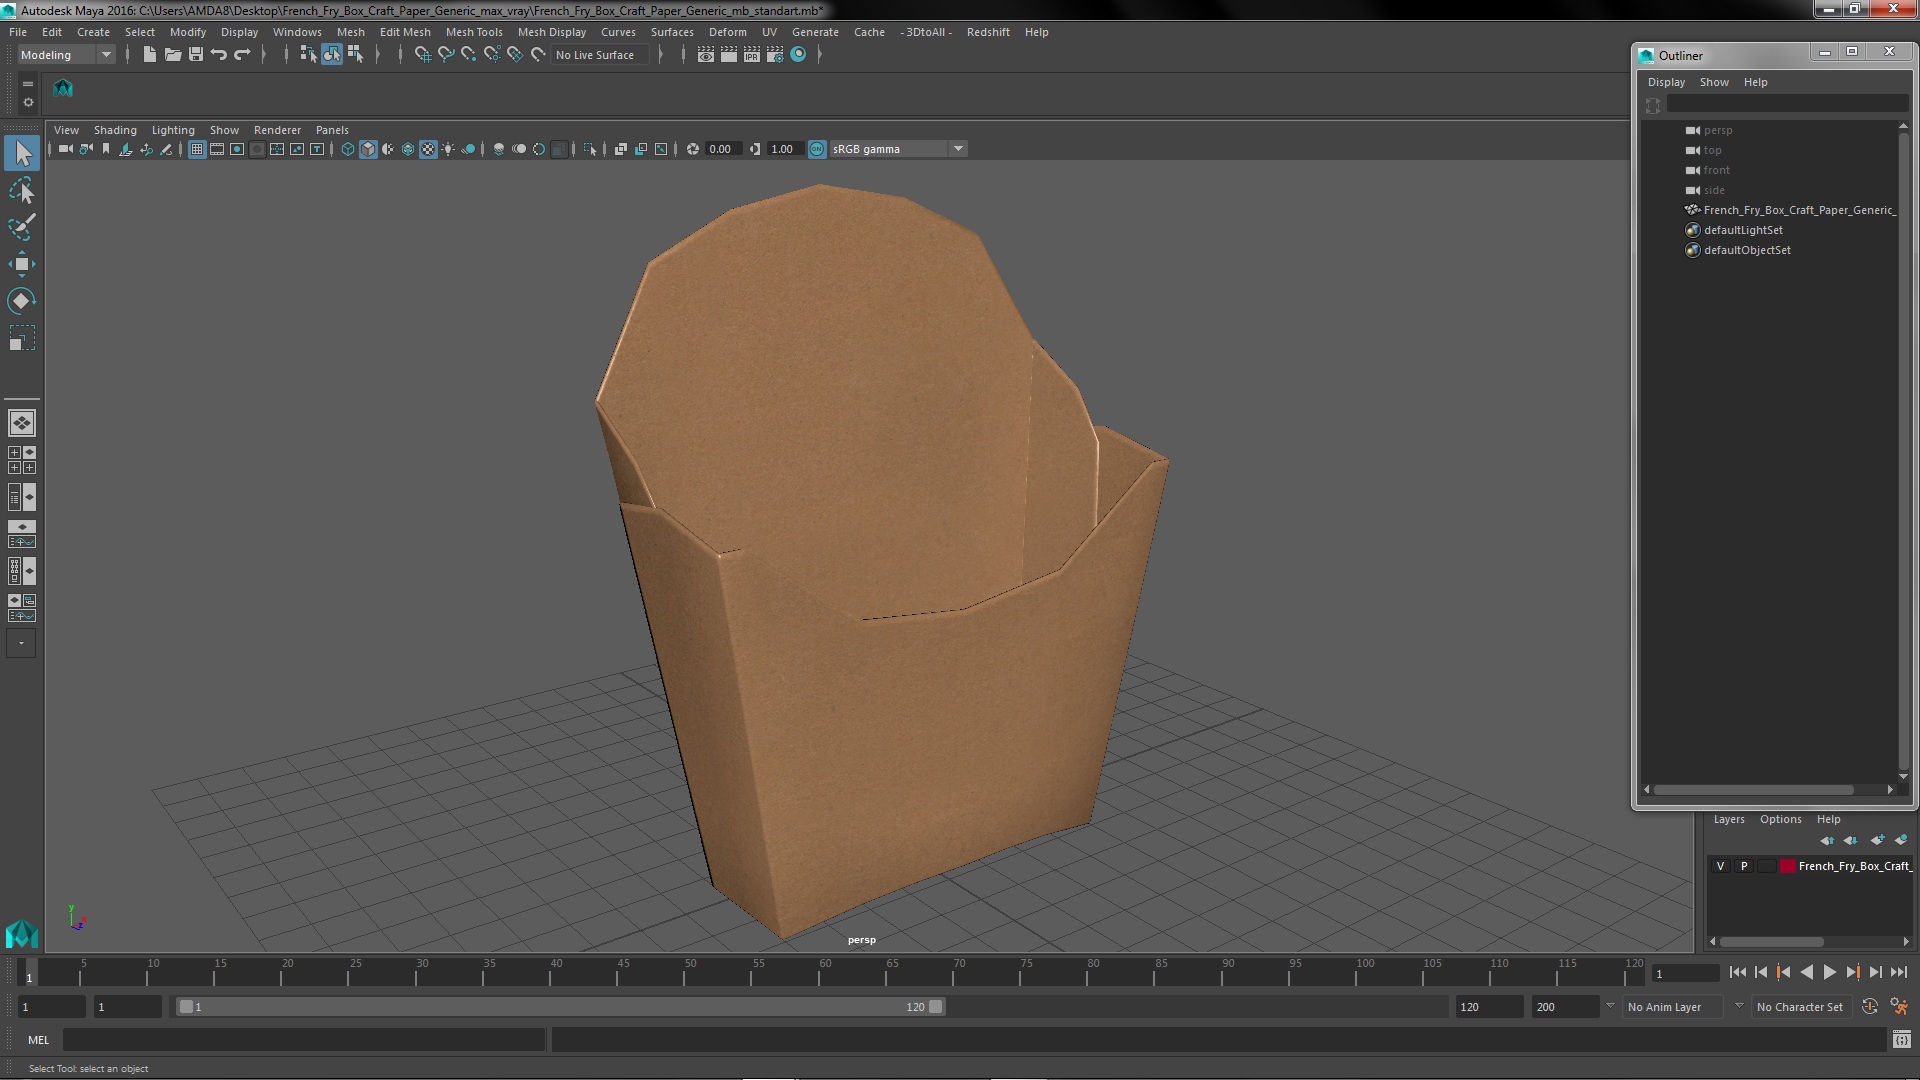Toggle layer playback P box
The height and width of the screenshot is (1080, 1920).
1744,866
